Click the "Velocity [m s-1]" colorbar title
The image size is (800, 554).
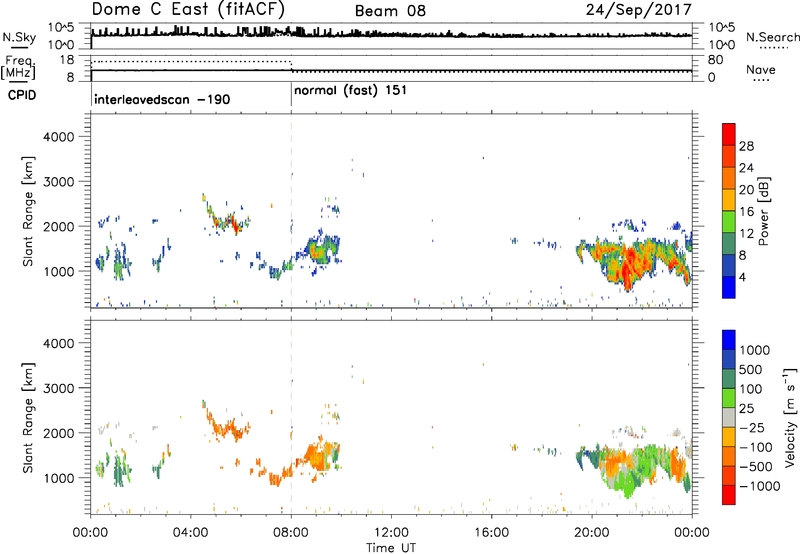tap(790, 417)
